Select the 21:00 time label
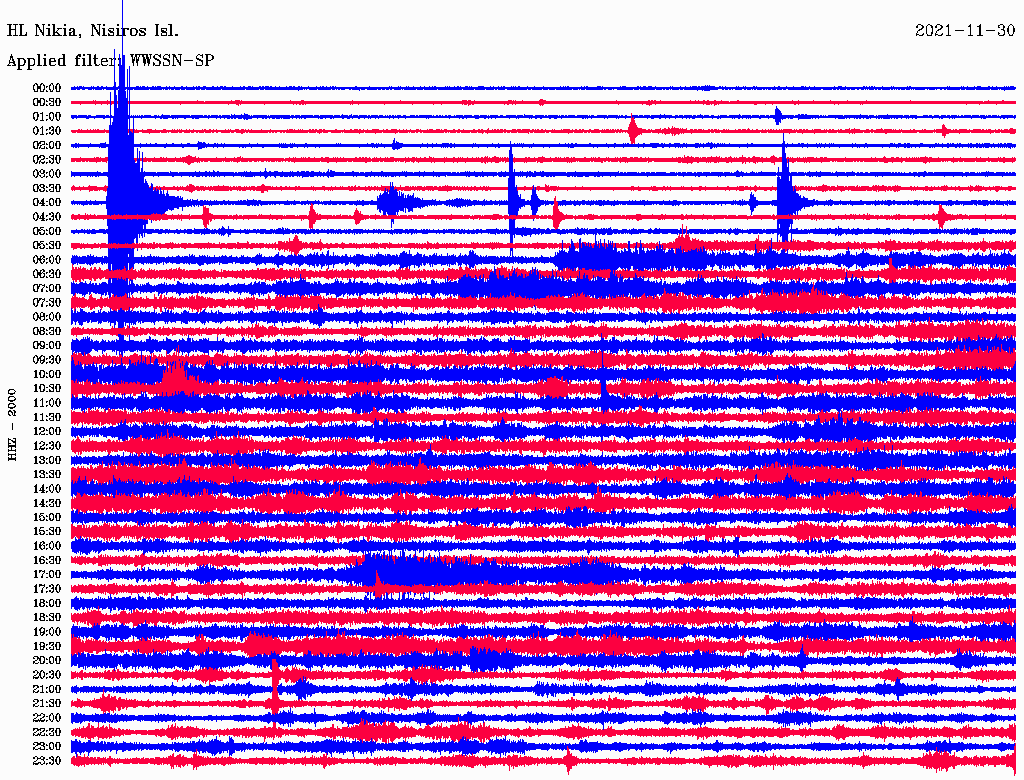The image size is (1024, 780). pyautogui.click(x=47, y=689)
